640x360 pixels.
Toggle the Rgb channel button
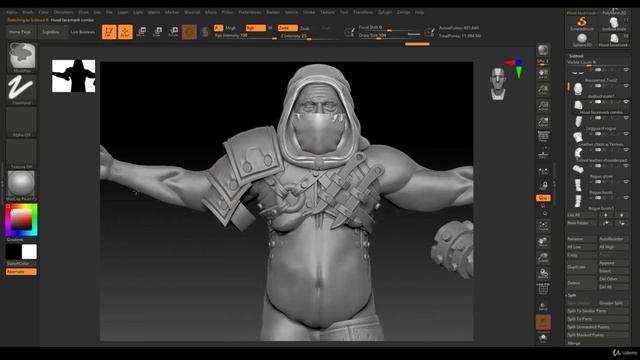click(256, 28)
